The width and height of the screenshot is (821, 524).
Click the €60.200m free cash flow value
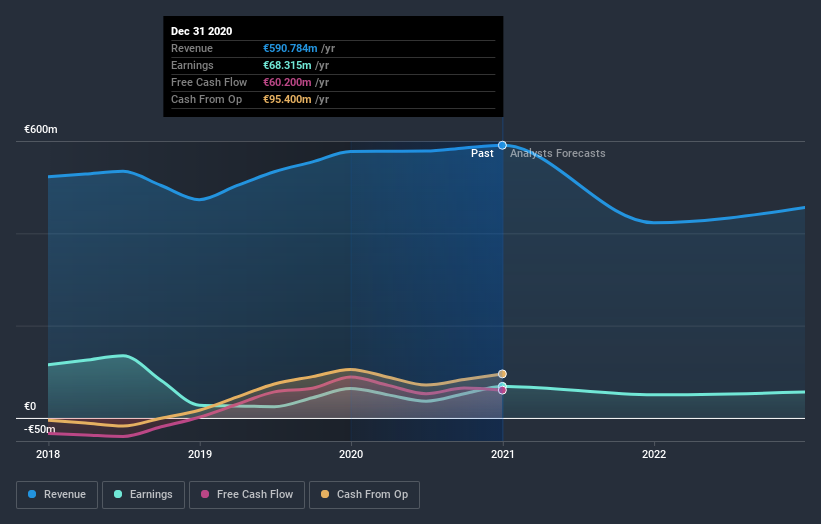287,82
